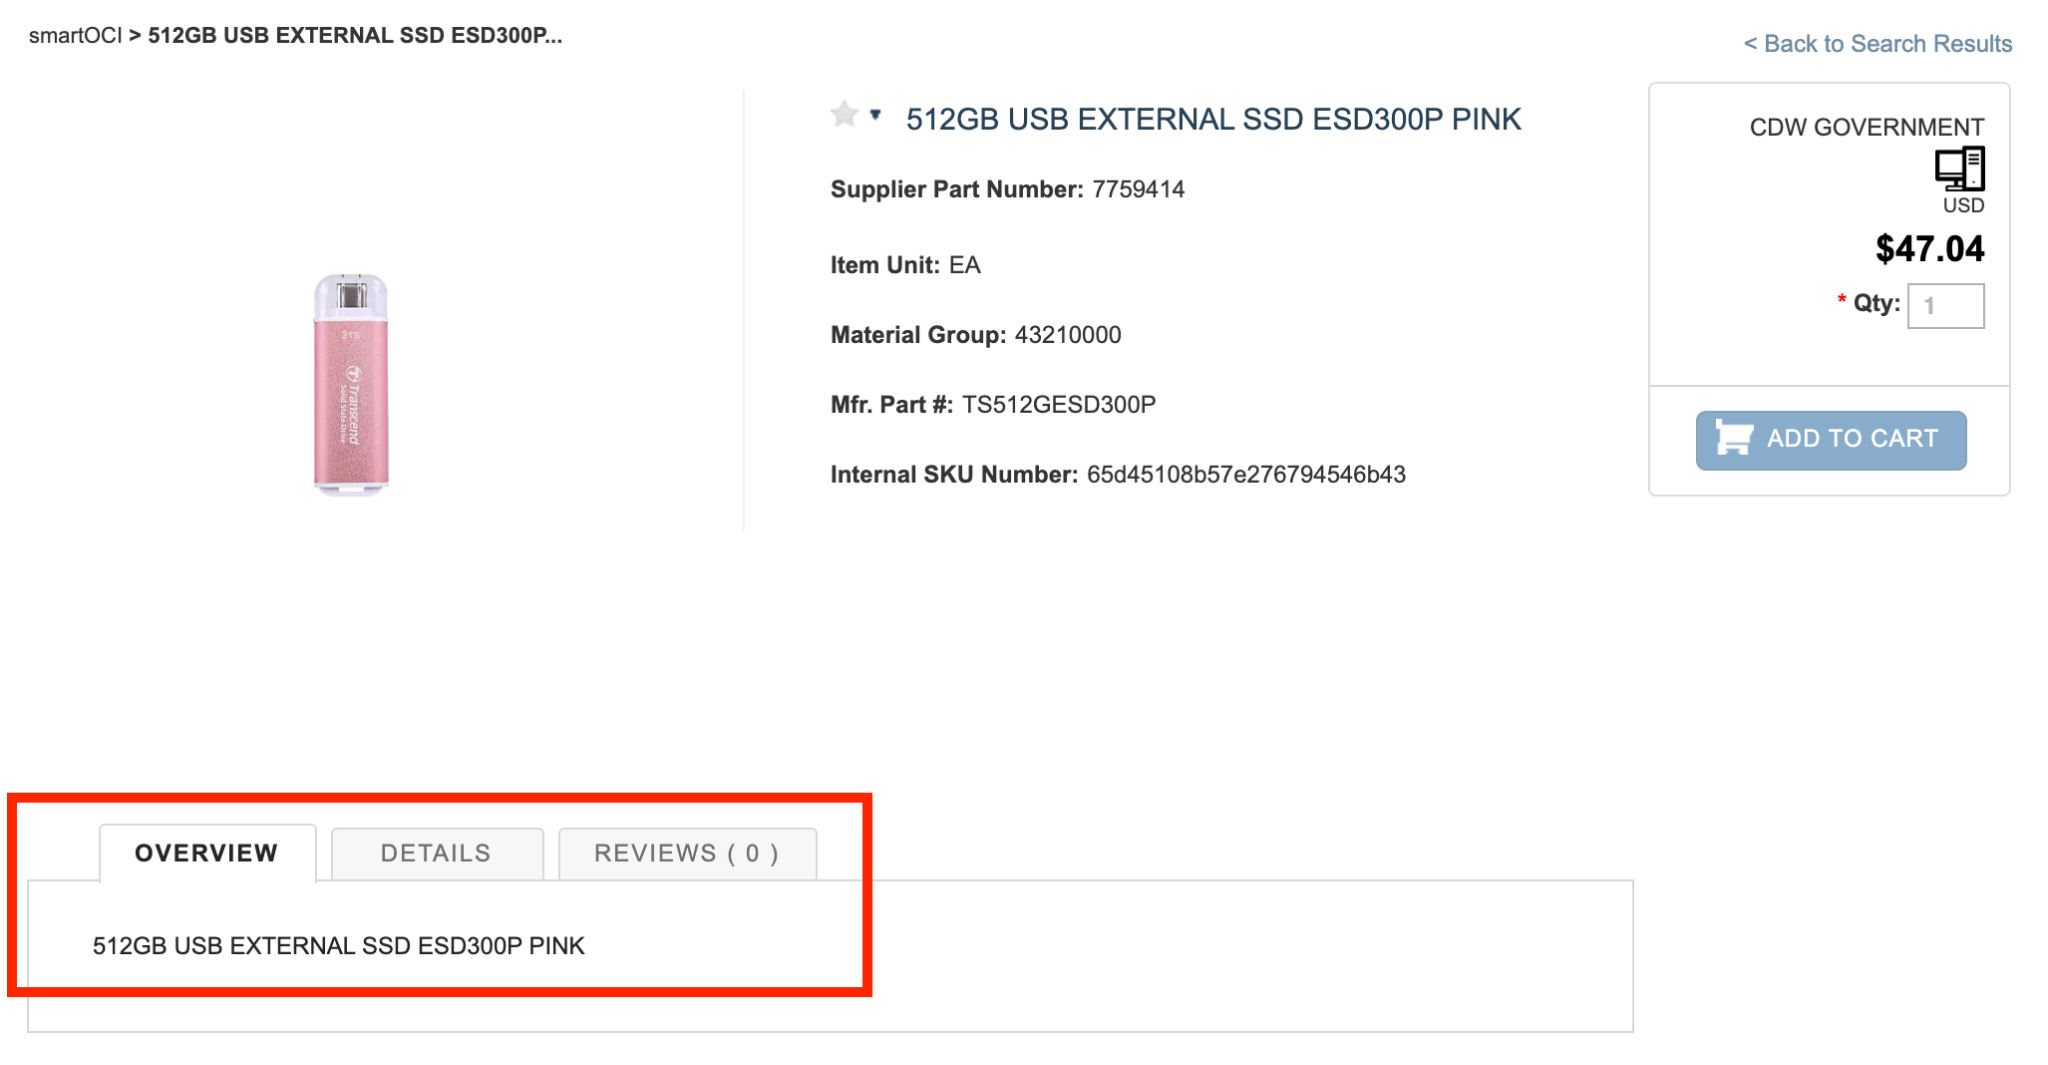Click the Material Group 43210000 value
The height and width of the screenshot is (1065, 2048).
click(x=1067, y=335)
